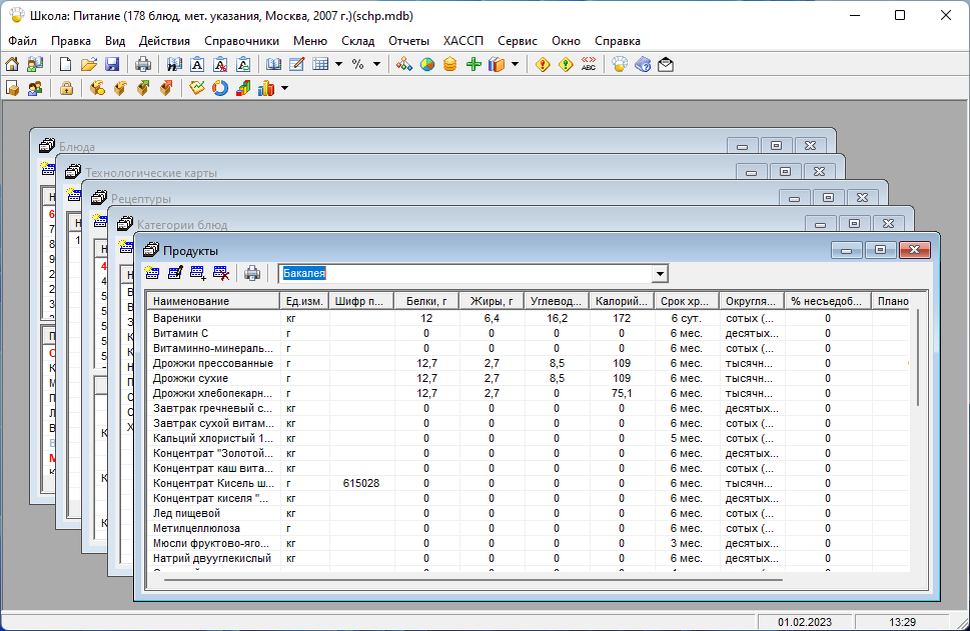Click the percent sign toolbar button
The width and height of the screenshot is (970, 631).
click(x=358, y=64)
